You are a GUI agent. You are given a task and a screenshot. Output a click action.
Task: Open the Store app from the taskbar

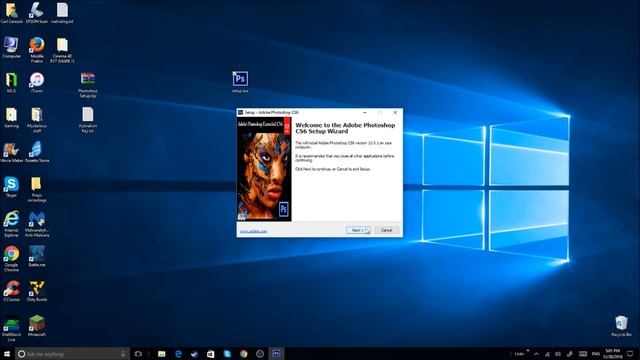point(211,354)
